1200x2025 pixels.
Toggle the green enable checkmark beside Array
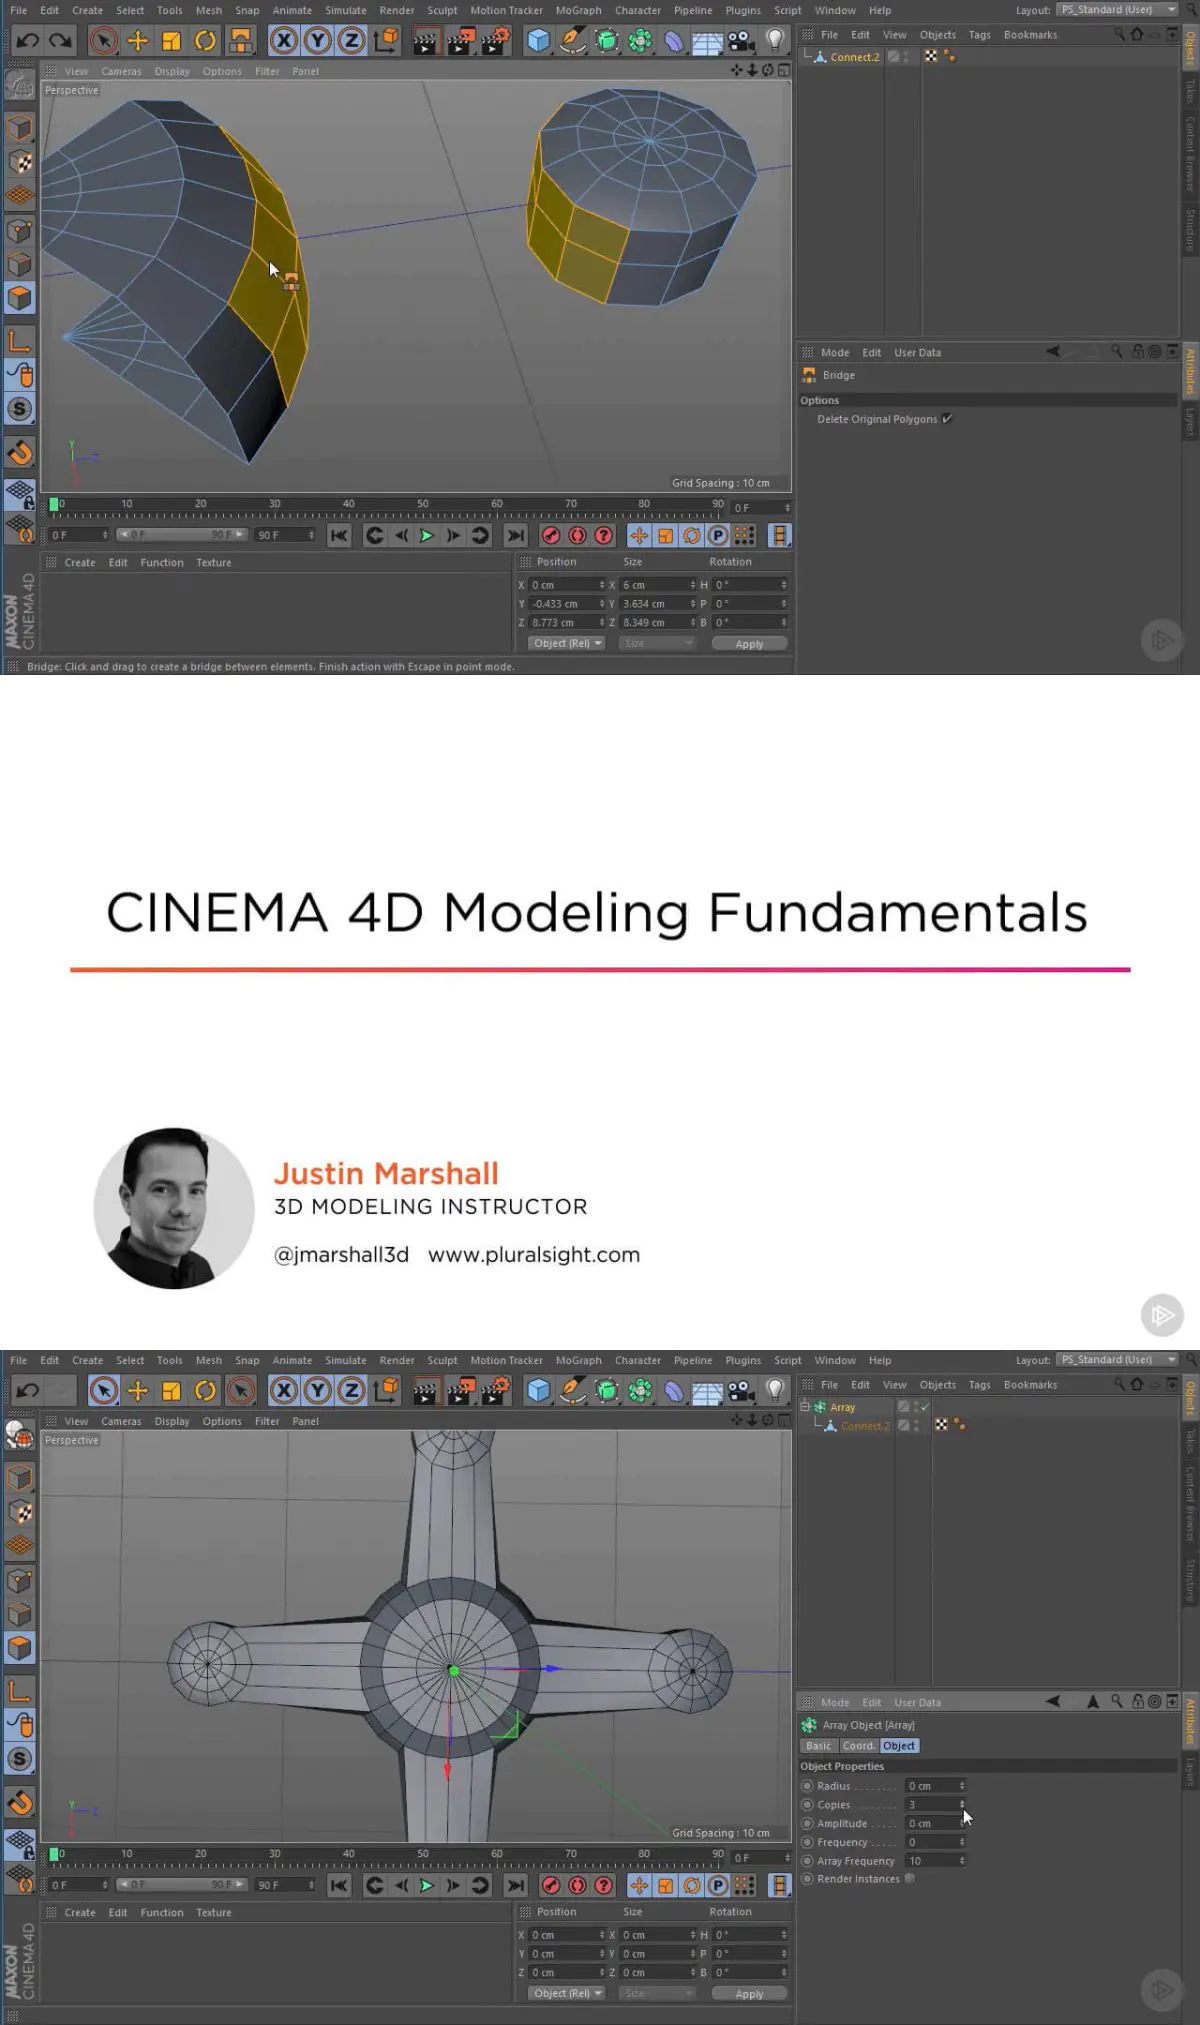pos(925,1406)
